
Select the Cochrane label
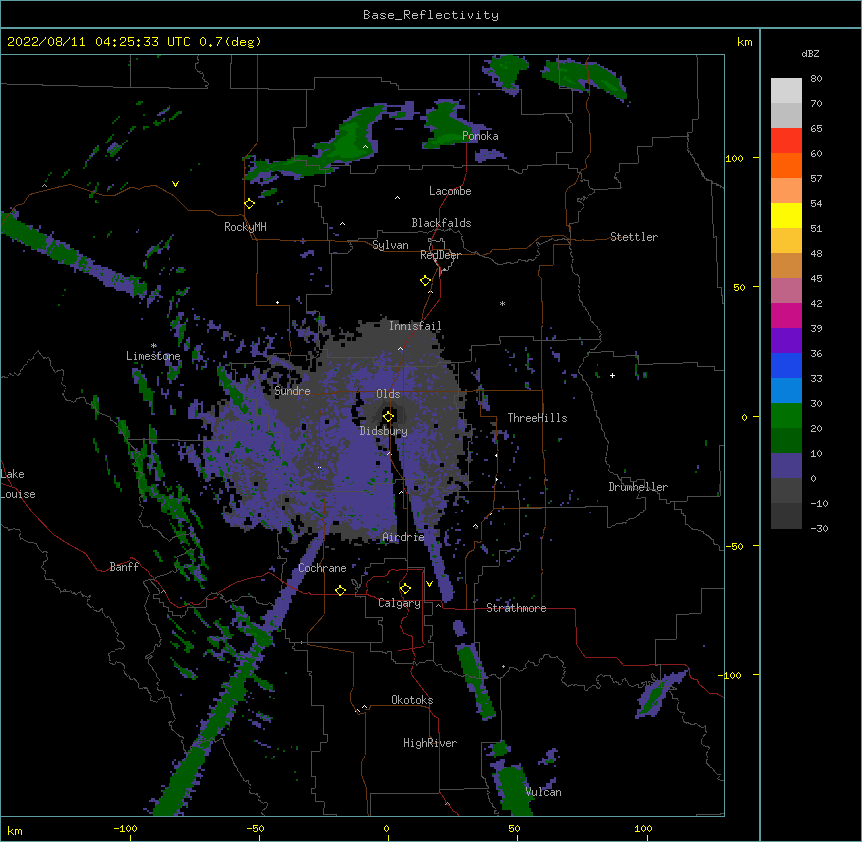[322, 568]
